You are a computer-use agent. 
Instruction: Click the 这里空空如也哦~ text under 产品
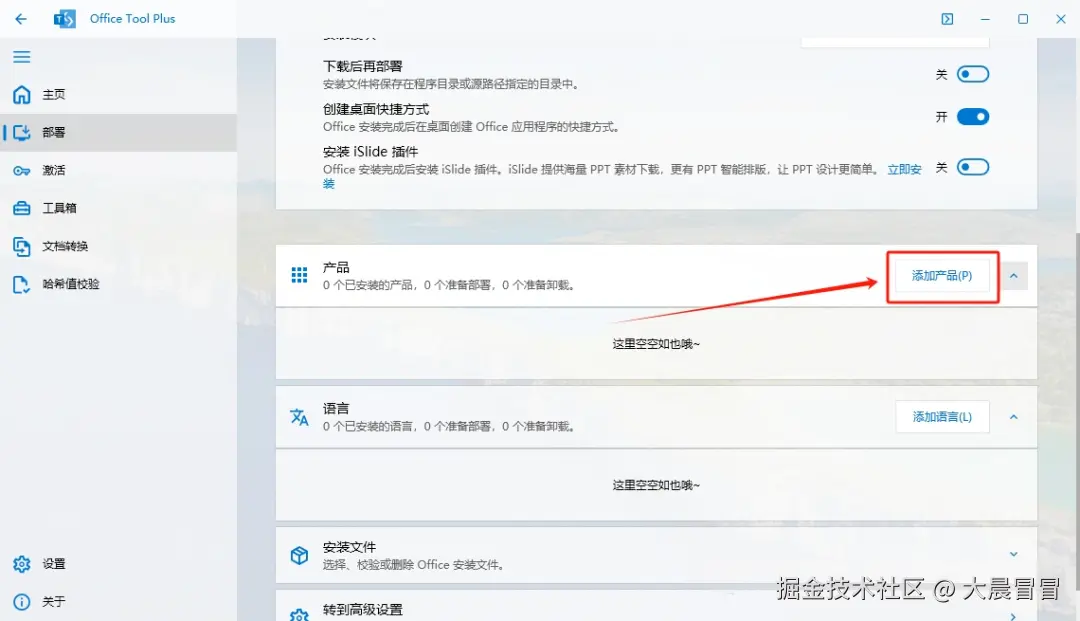point(656,344)
